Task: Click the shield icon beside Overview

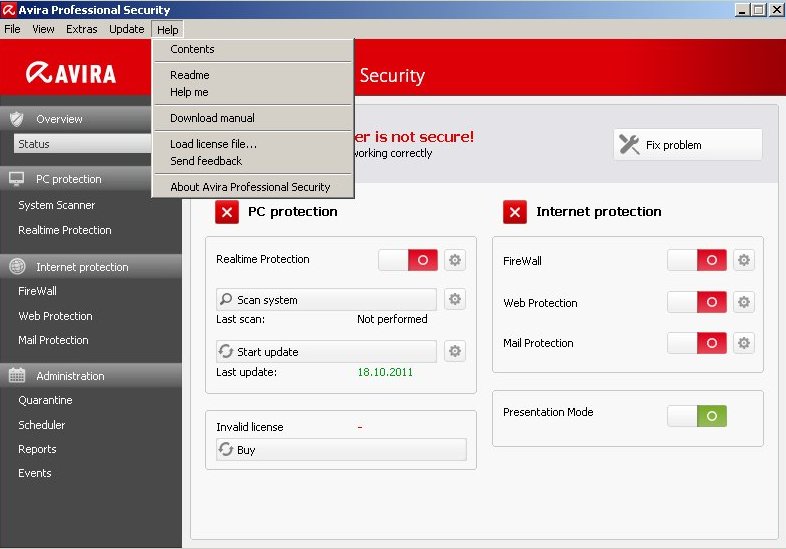Action: click(x=17, y=119)
